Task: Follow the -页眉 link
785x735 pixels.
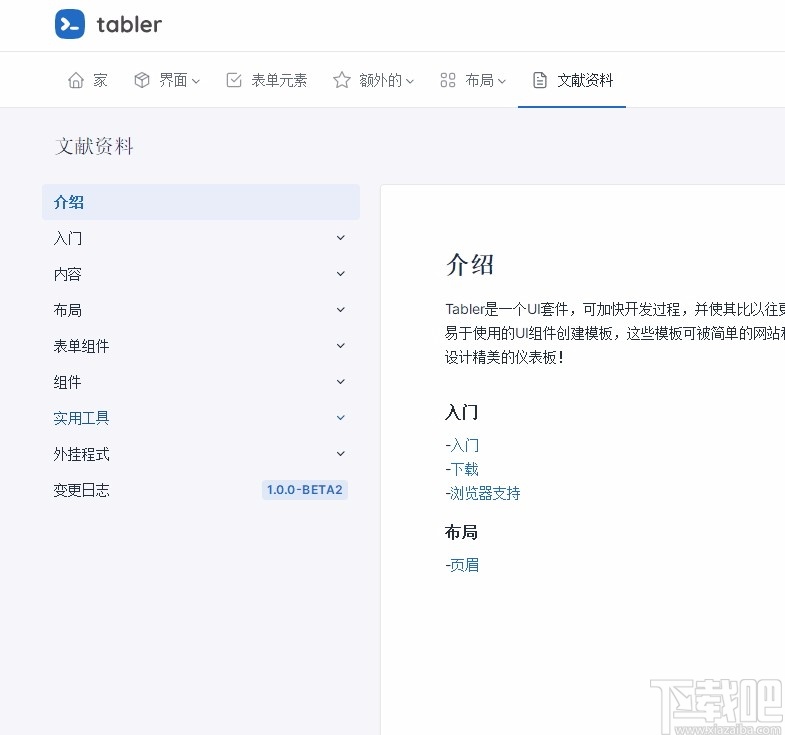Action: 462,565
